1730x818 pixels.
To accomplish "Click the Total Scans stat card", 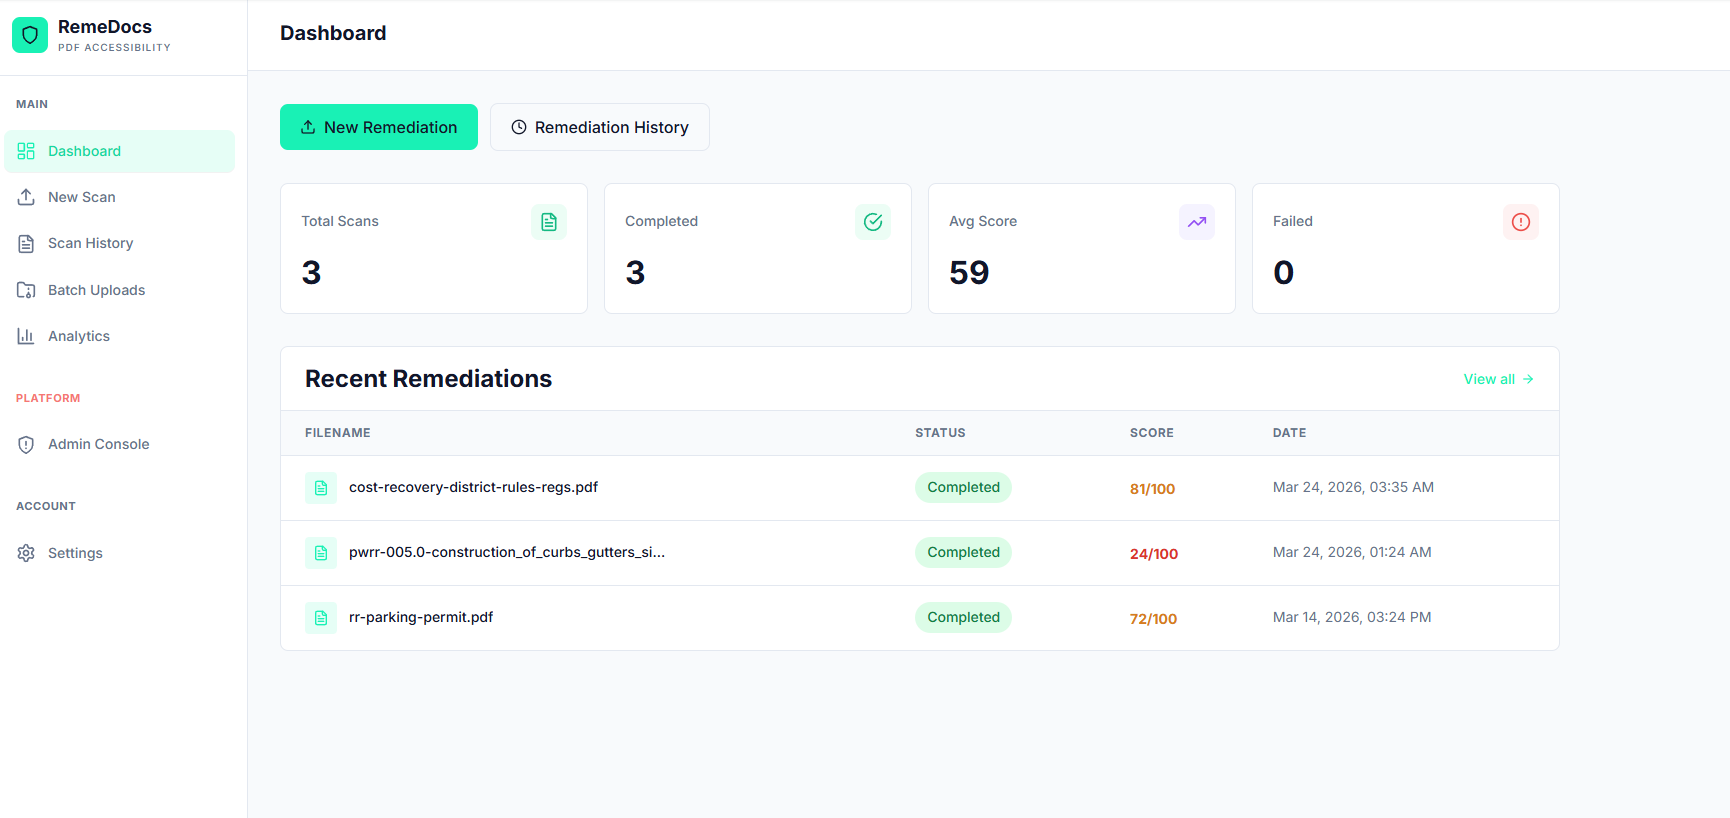I will click(434, 248).
